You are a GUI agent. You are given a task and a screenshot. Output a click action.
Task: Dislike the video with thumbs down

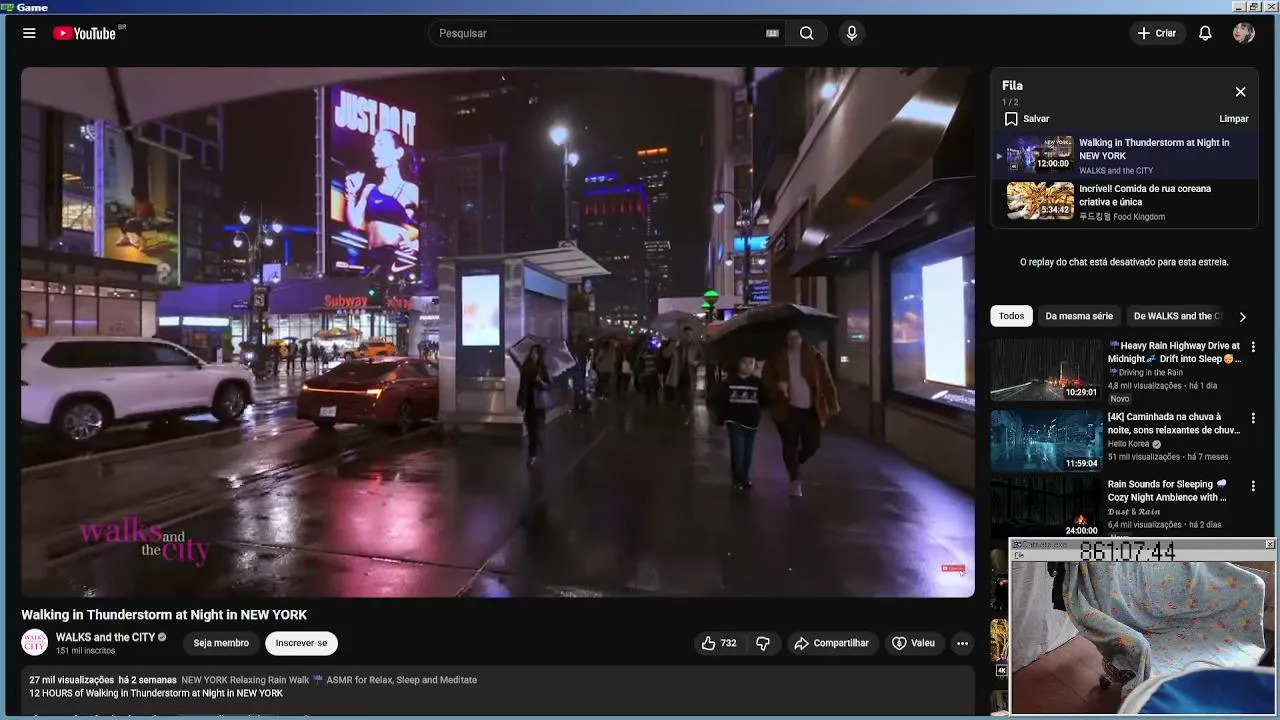(763, 643)
